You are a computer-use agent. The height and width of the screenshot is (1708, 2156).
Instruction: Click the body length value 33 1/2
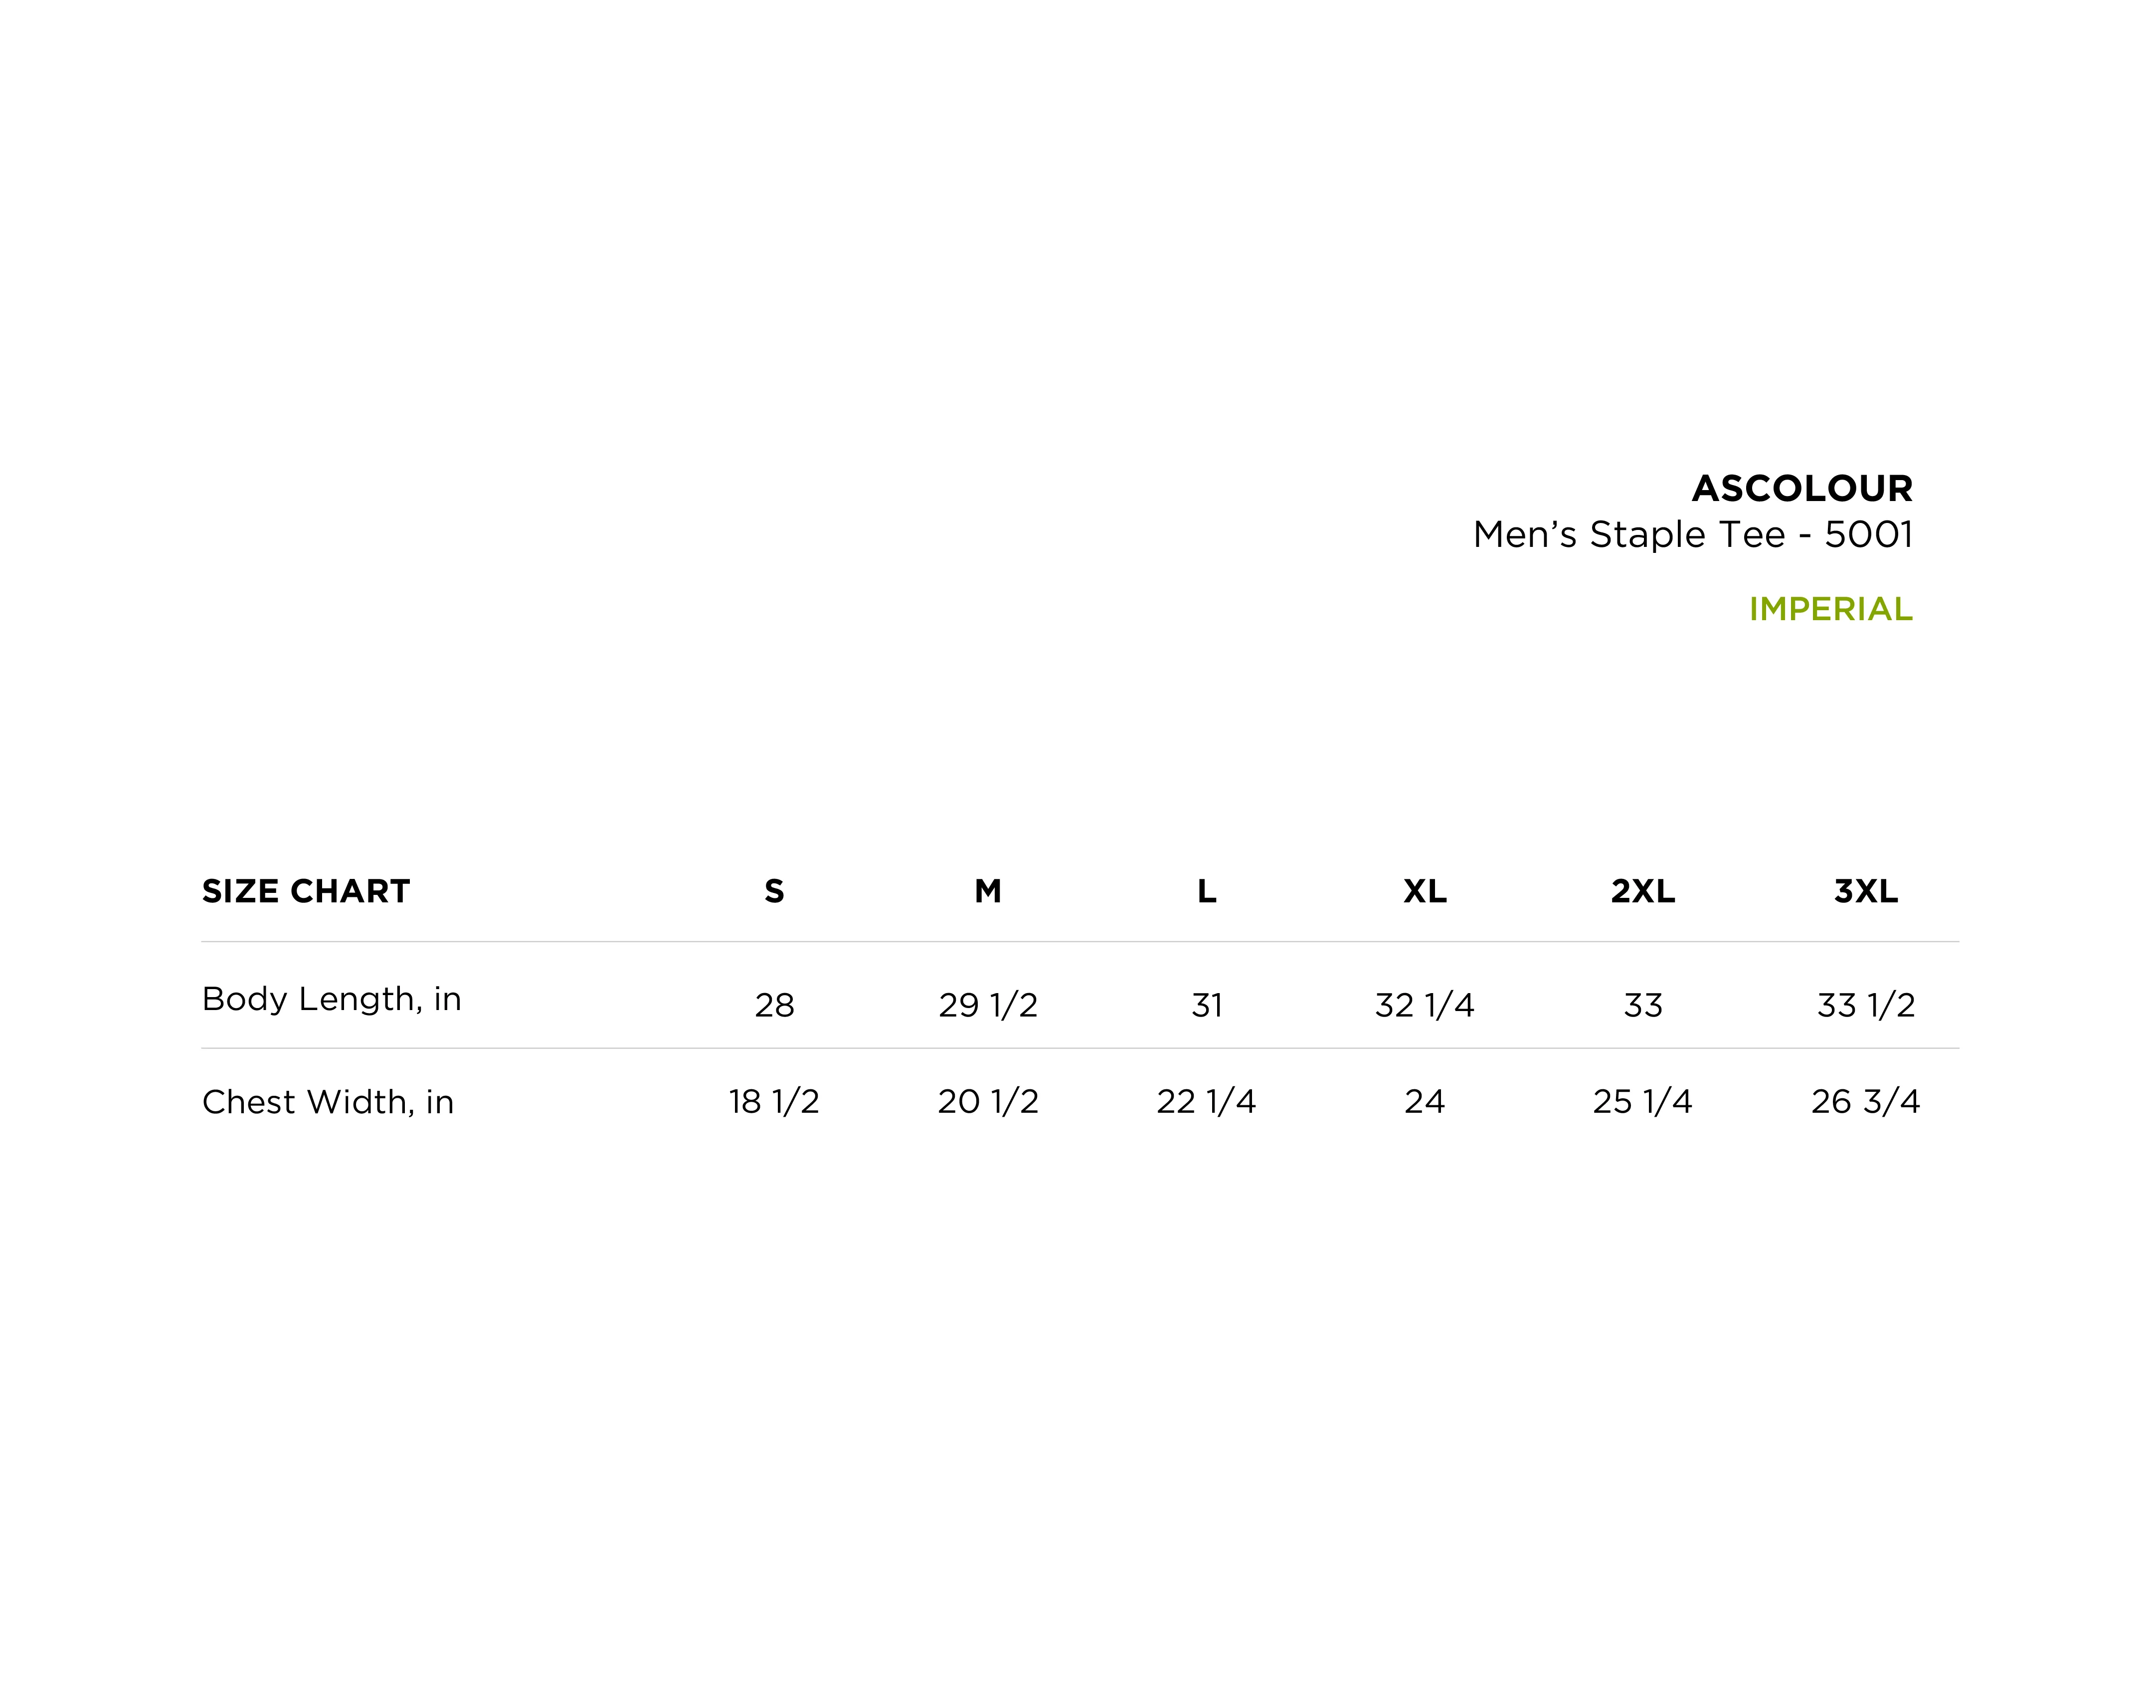pyautogui.click(x=1866, y=1005)
